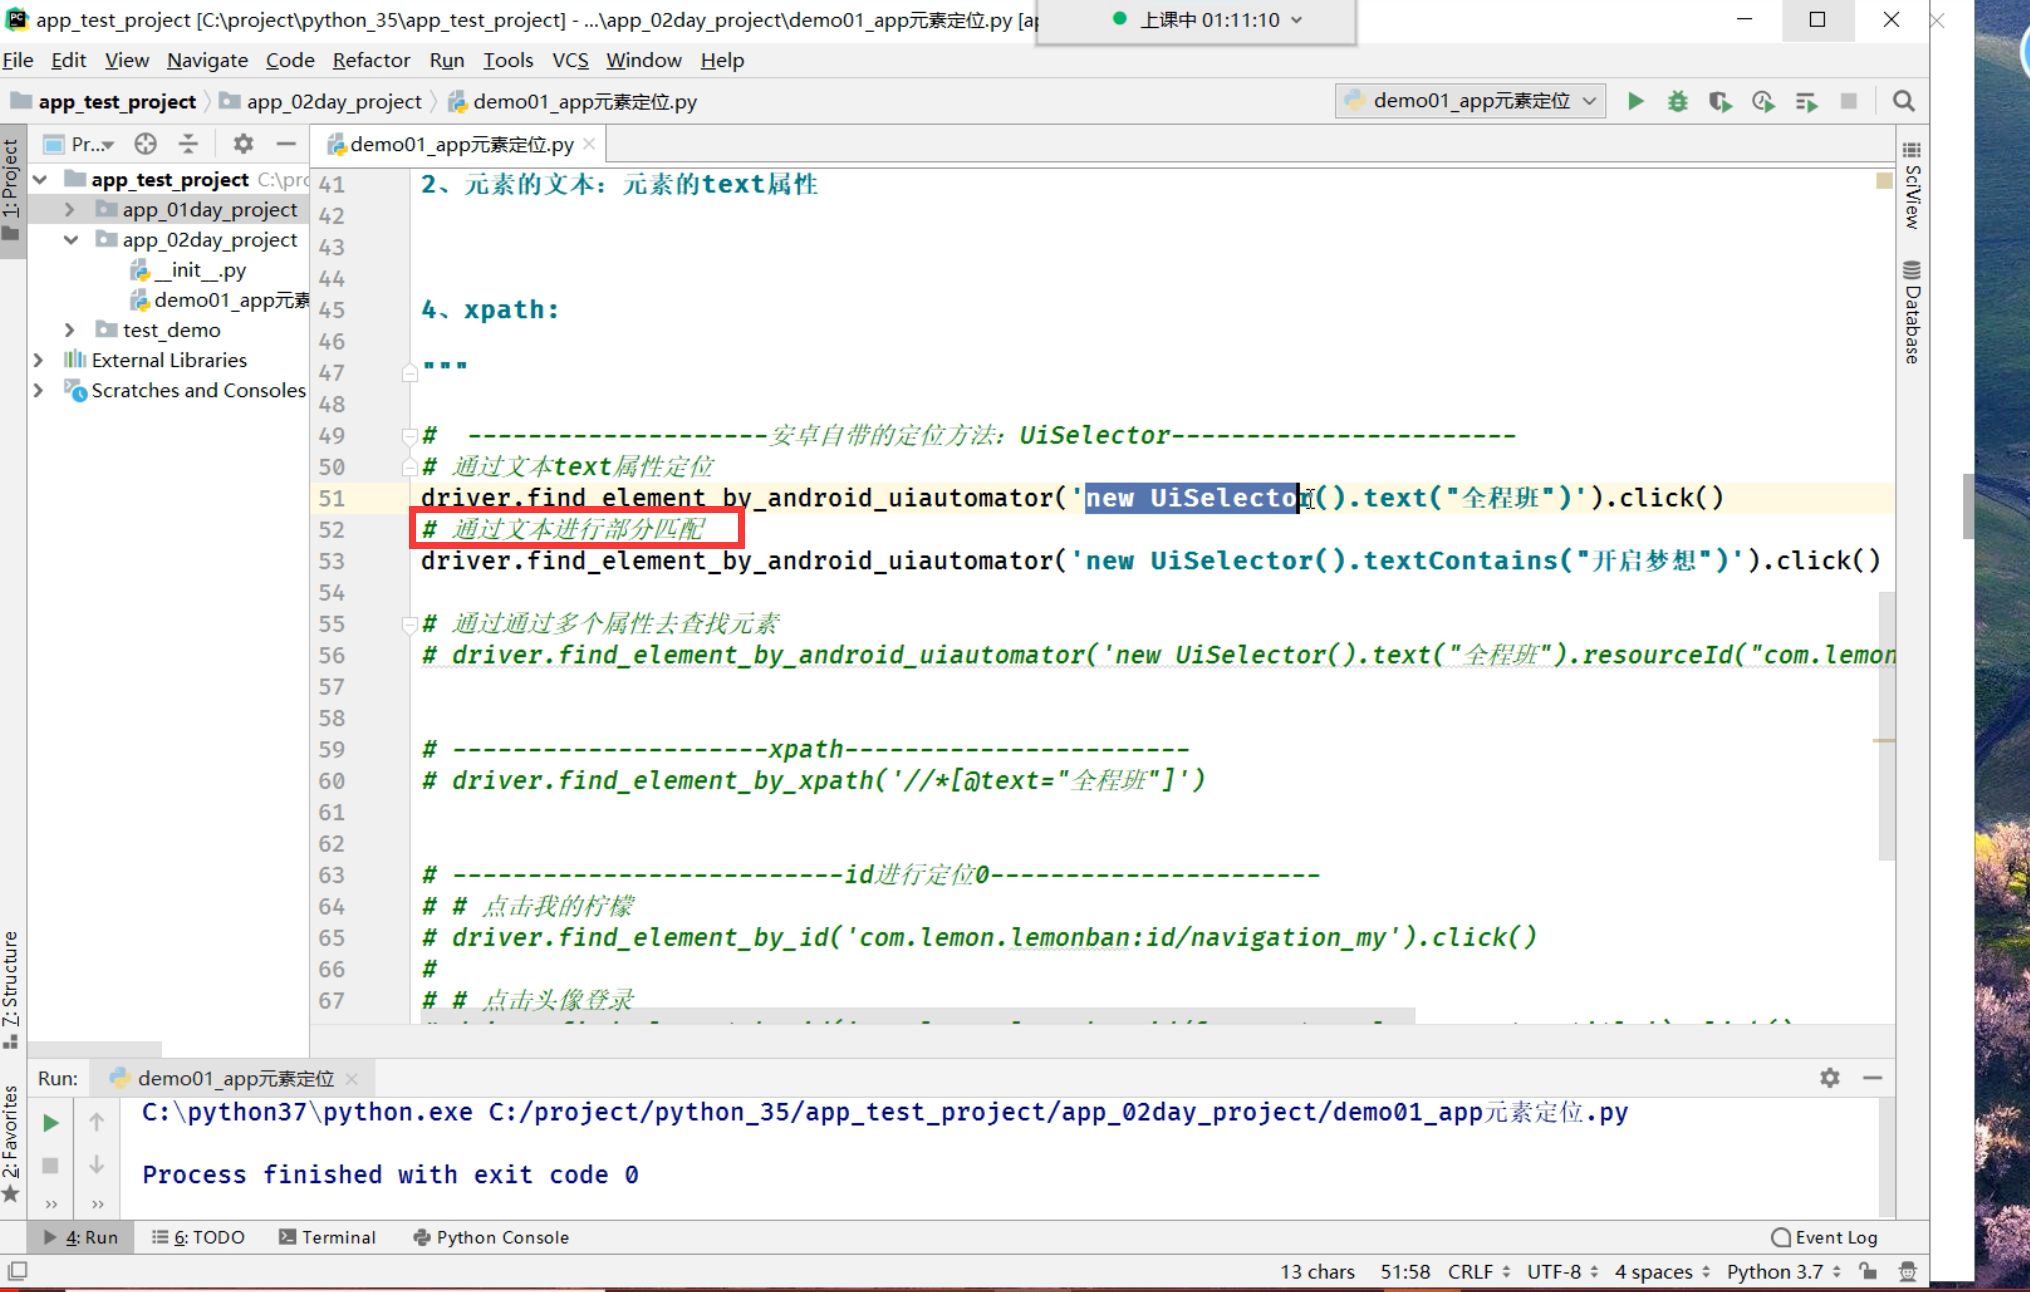Open Search Everywhere magnifier icon
Image resolution: width=2030 pixels, height=1292 pixels.
(x=1903, y=101)
